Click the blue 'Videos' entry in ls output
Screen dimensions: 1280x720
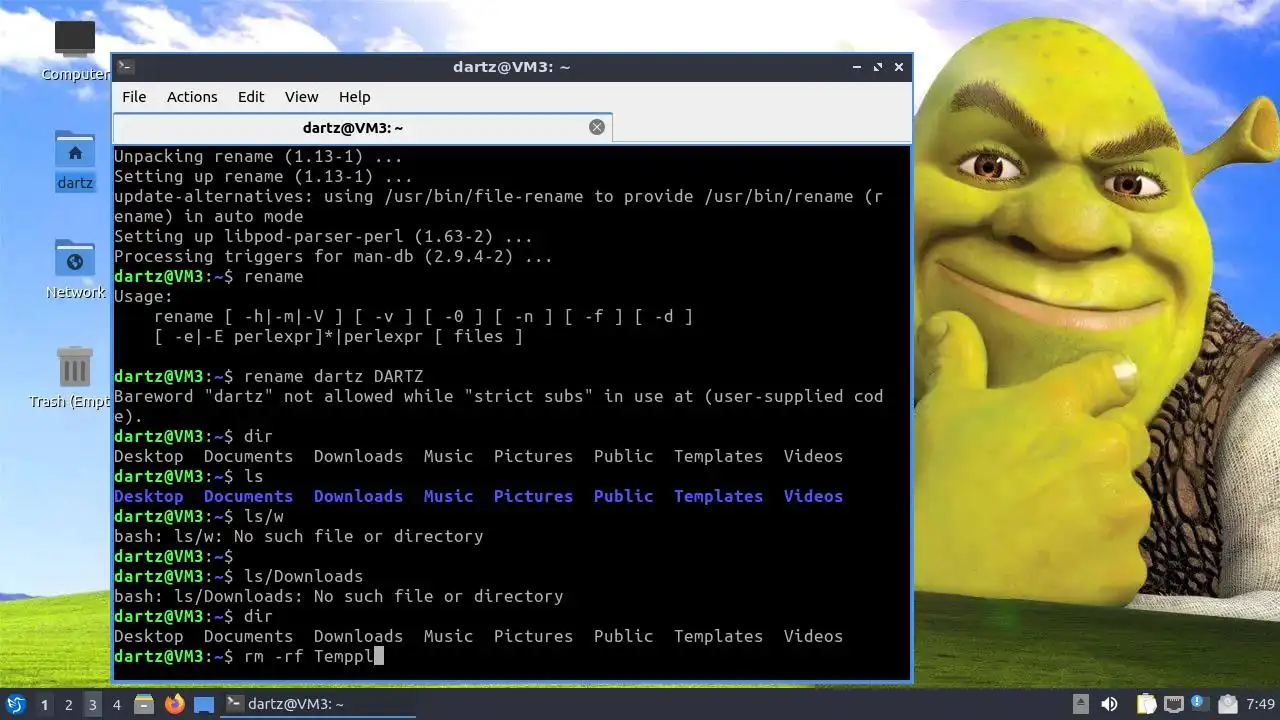pos(813,496)
